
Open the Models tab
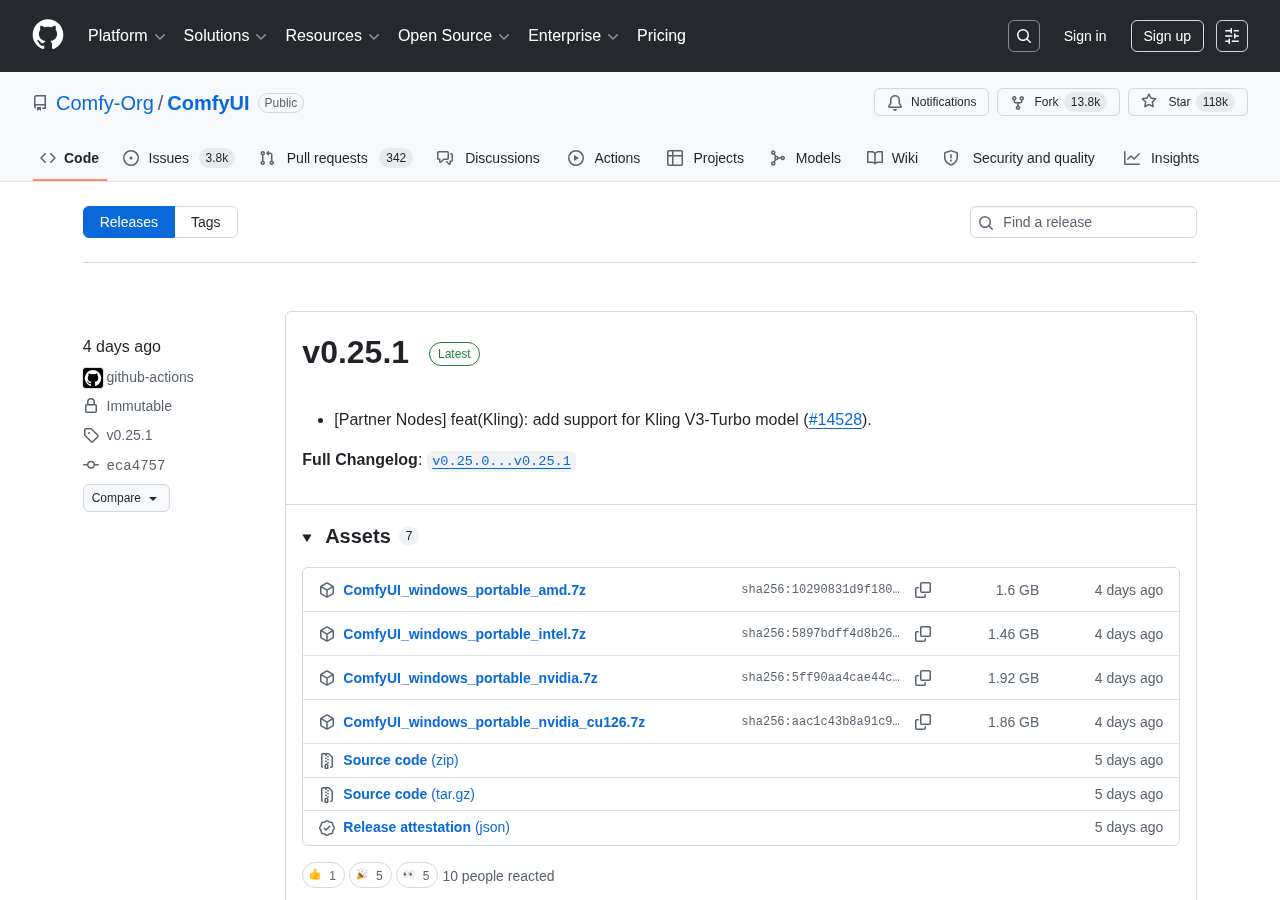tap(806, 158)
